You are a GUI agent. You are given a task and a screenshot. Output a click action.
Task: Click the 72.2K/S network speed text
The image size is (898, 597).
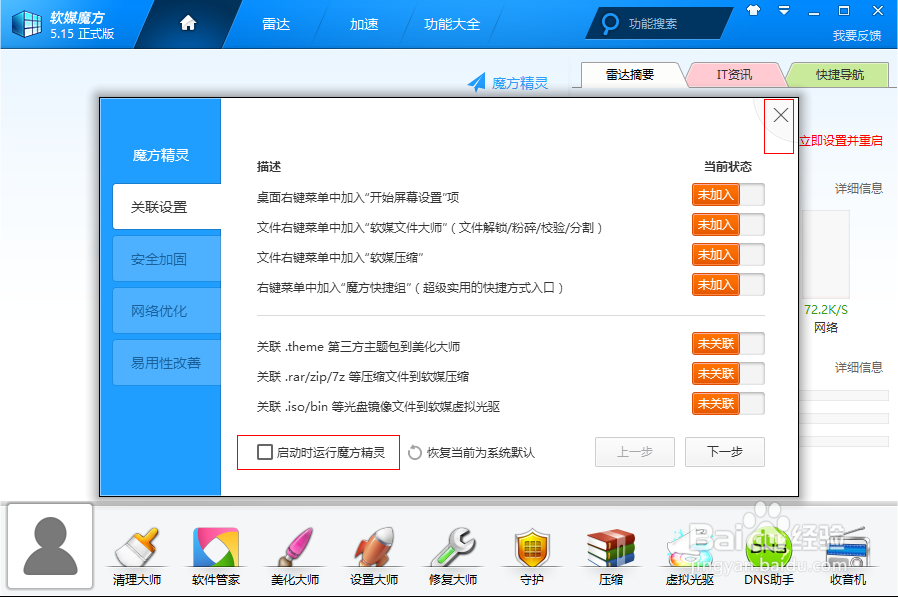point(826,310)
